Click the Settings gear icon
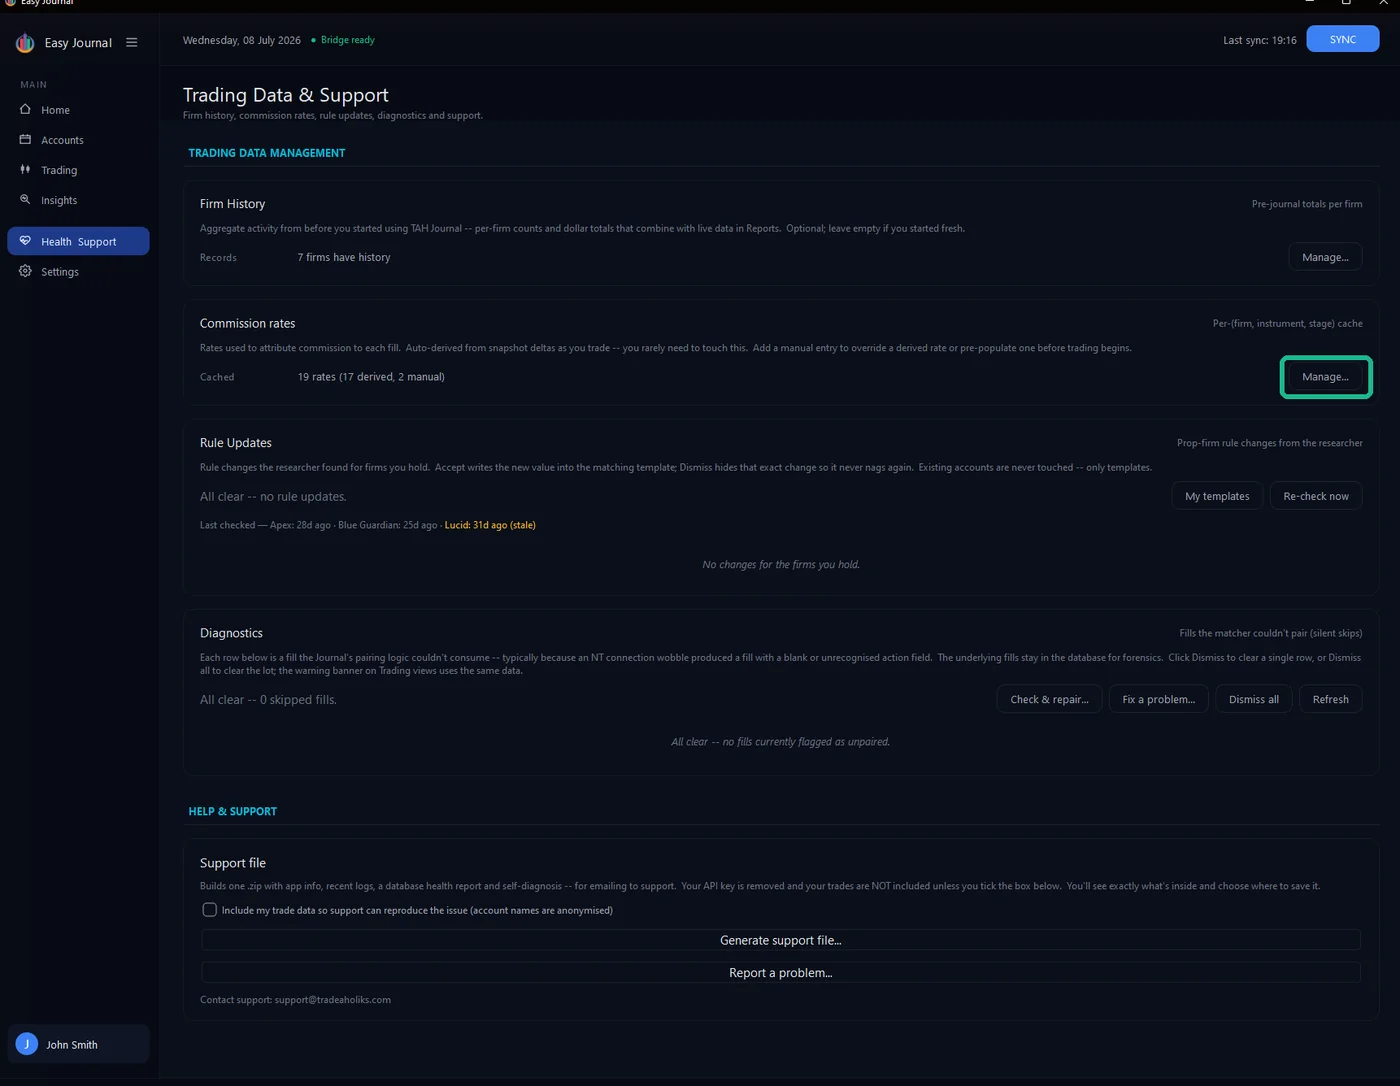Screen dimensions: 1400x1086 (26, 271)
